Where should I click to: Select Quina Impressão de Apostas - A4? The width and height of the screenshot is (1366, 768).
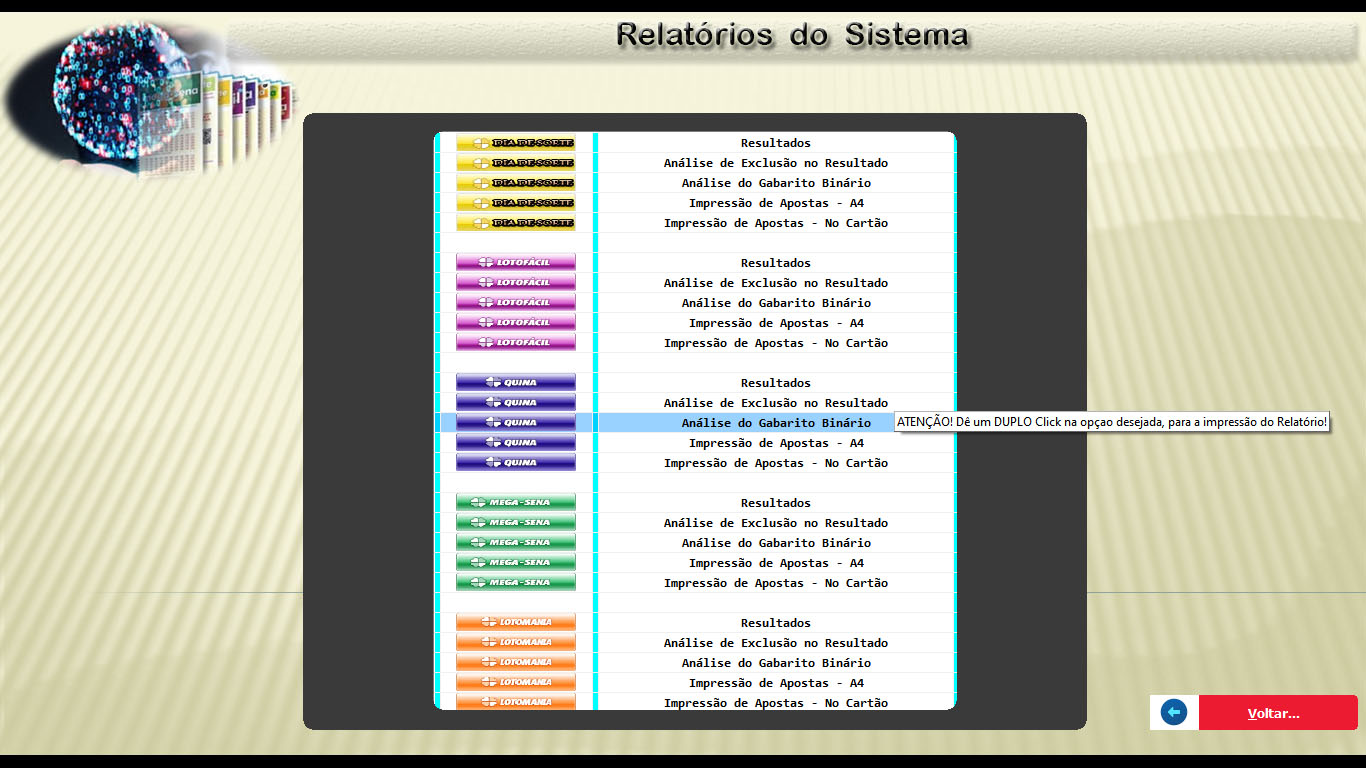pyautogui.click(x=776, y=443)
